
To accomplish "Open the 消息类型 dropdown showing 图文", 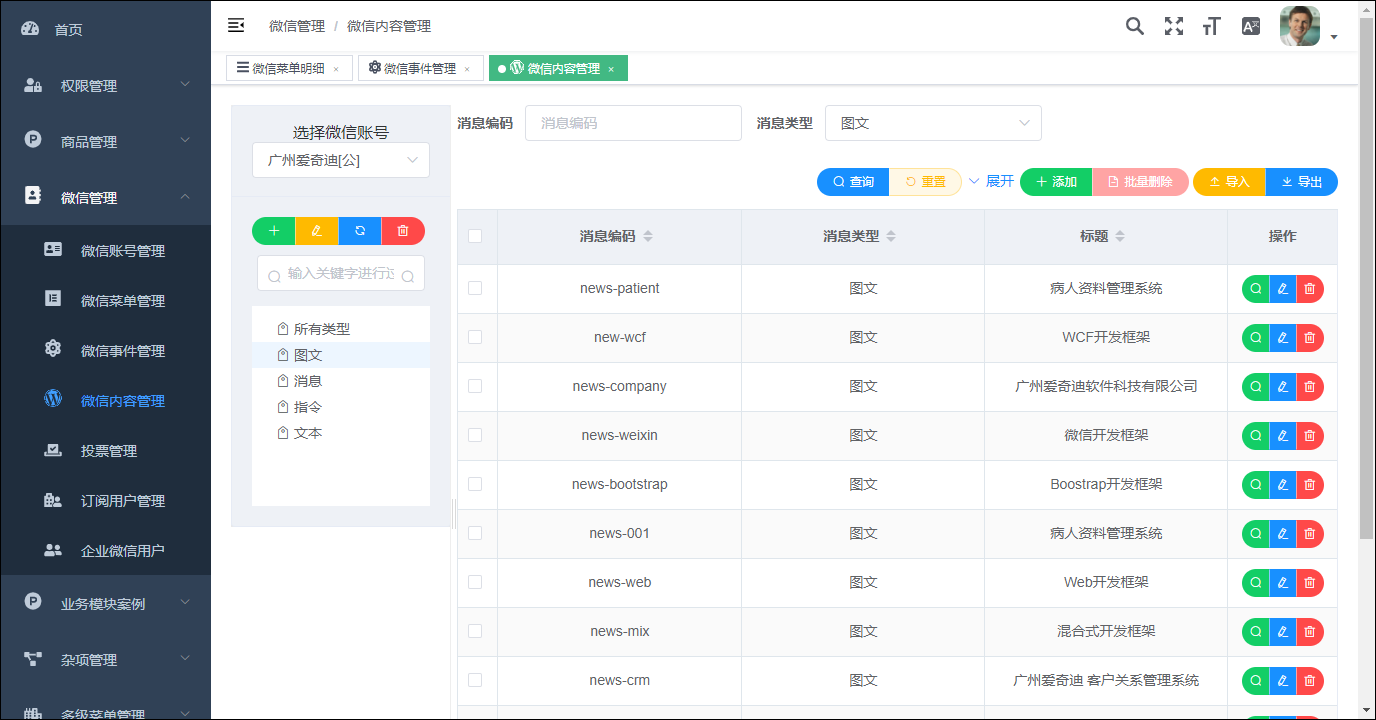I will [933, 123].
